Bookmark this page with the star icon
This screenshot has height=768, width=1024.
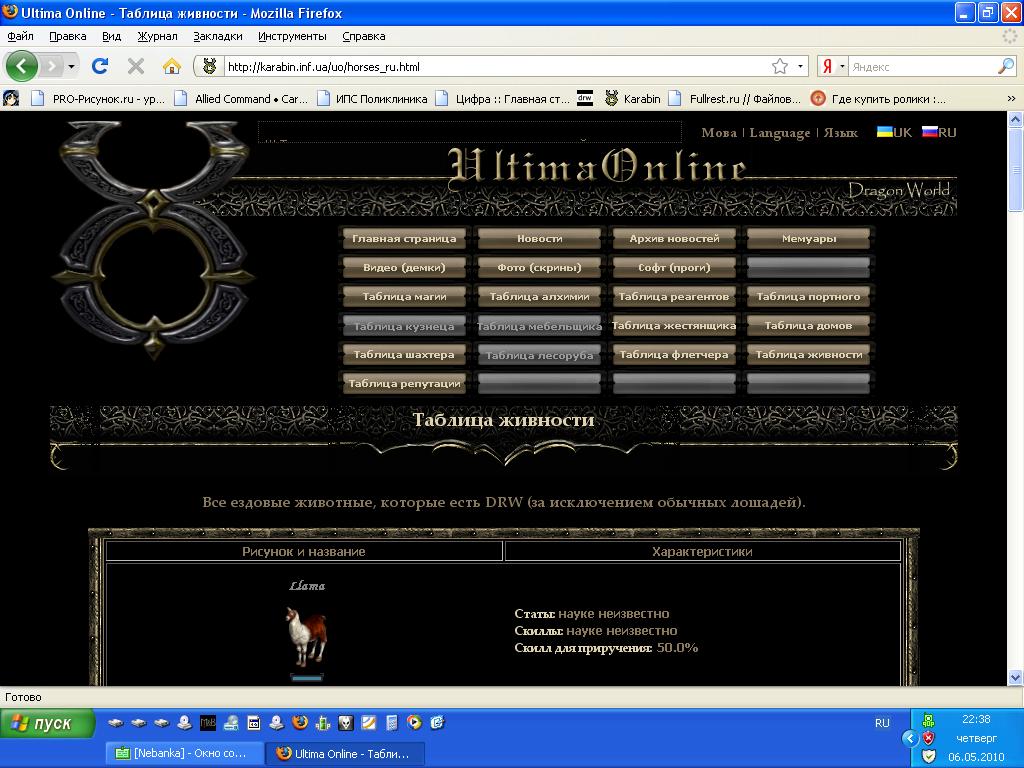click(x=780, y=66)
